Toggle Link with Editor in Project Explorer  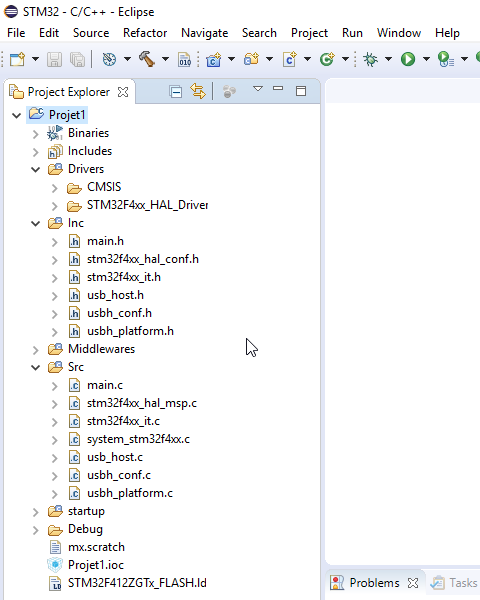tap(198, 91)
